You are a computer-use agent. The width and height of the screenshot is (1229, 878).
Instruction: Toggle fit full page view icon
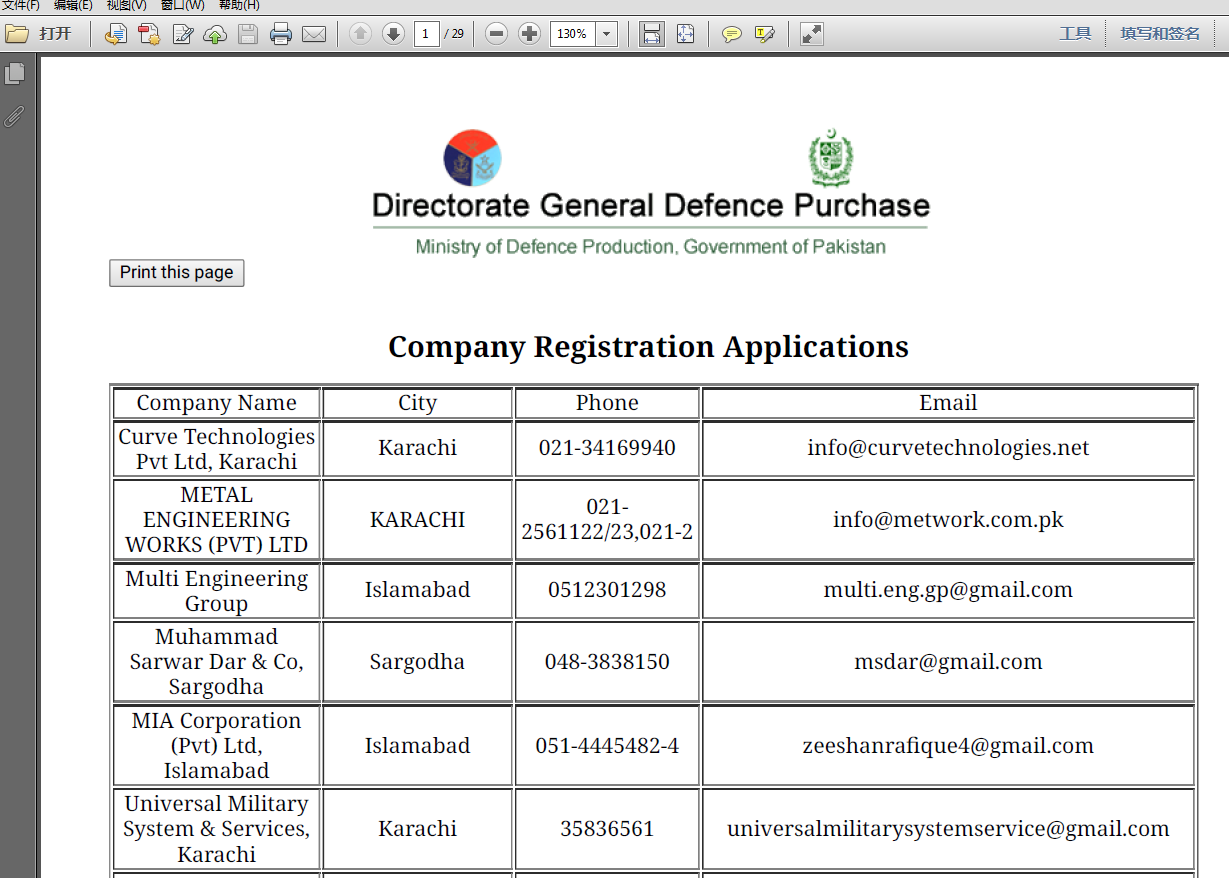(x=685, y=34)
